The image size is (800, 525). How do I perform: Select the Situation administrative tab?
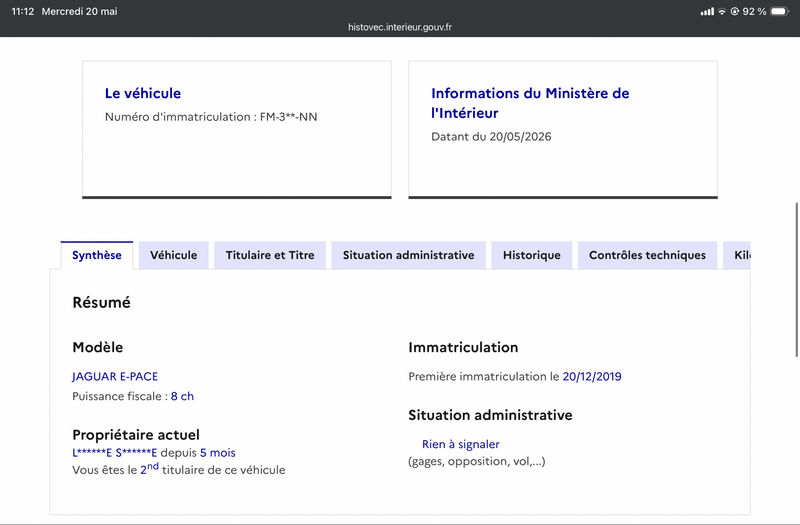tap(408, 255)
